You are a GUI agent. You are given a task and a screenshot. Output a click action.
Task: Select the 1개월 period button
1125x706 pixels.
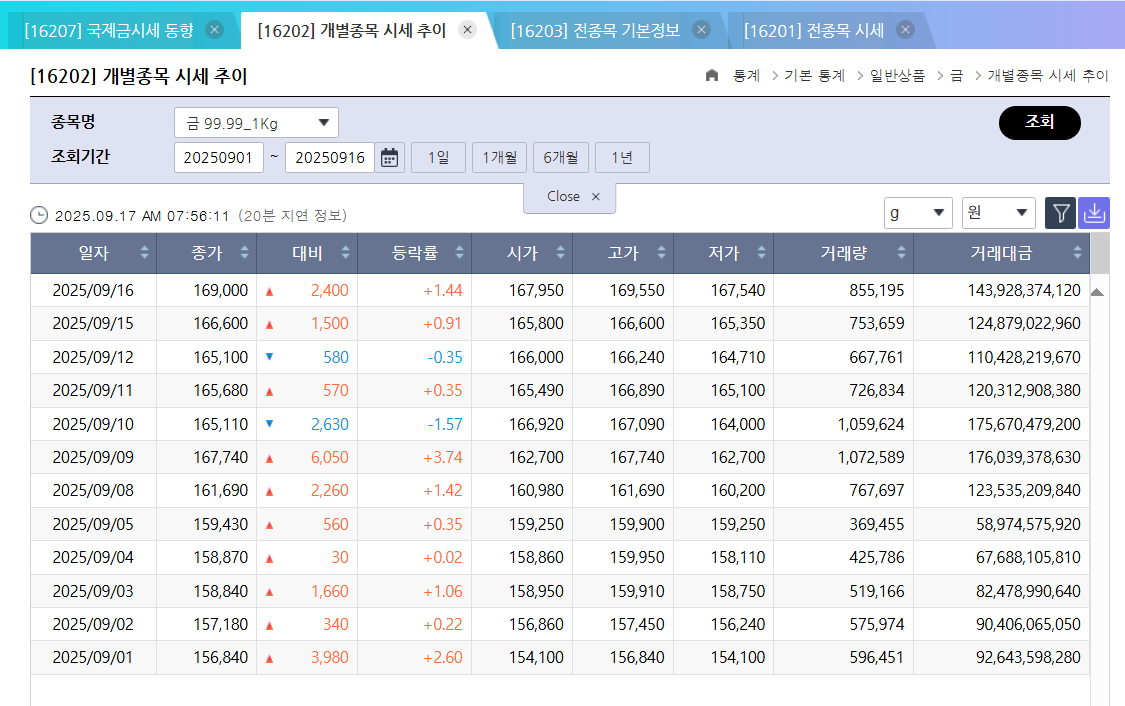[499, 157]
